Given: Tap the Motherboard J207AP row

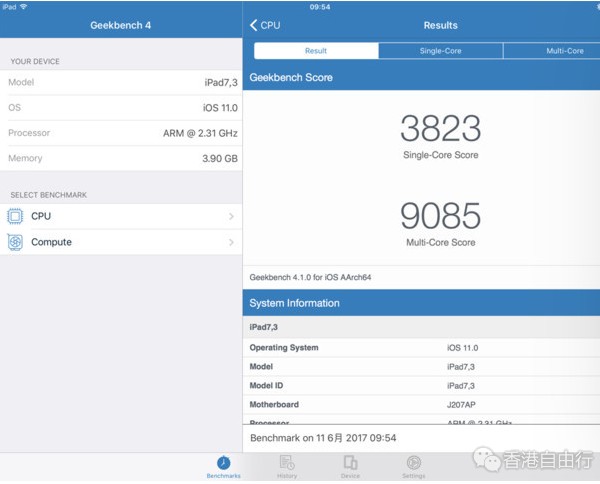Looking at the screenshot, I should 421,404.
